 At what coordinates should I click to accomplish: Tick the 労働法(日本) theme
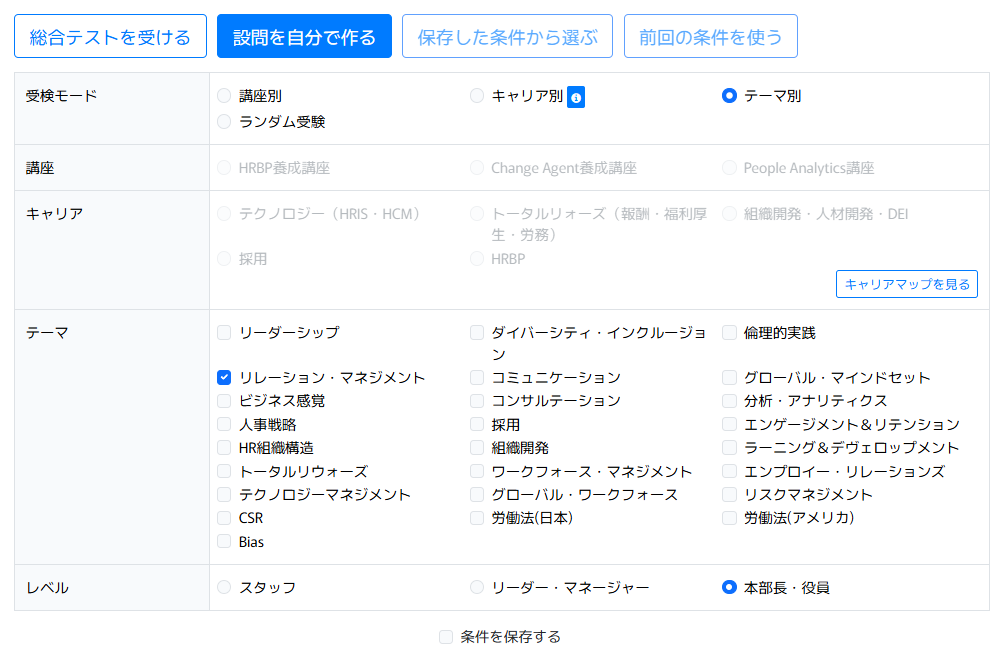[x=477, y=518]
